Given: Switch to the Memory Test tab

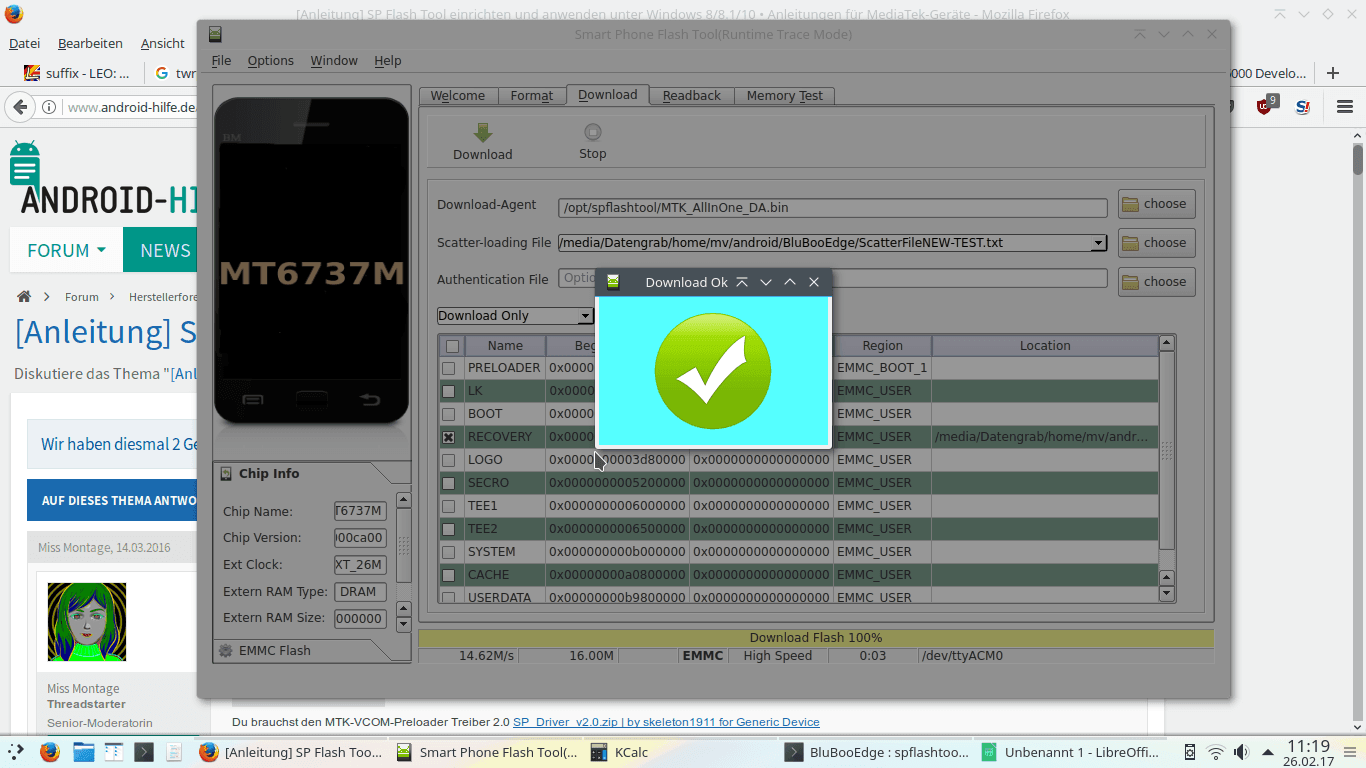Looking at the screenshot, I should (785, 96).
